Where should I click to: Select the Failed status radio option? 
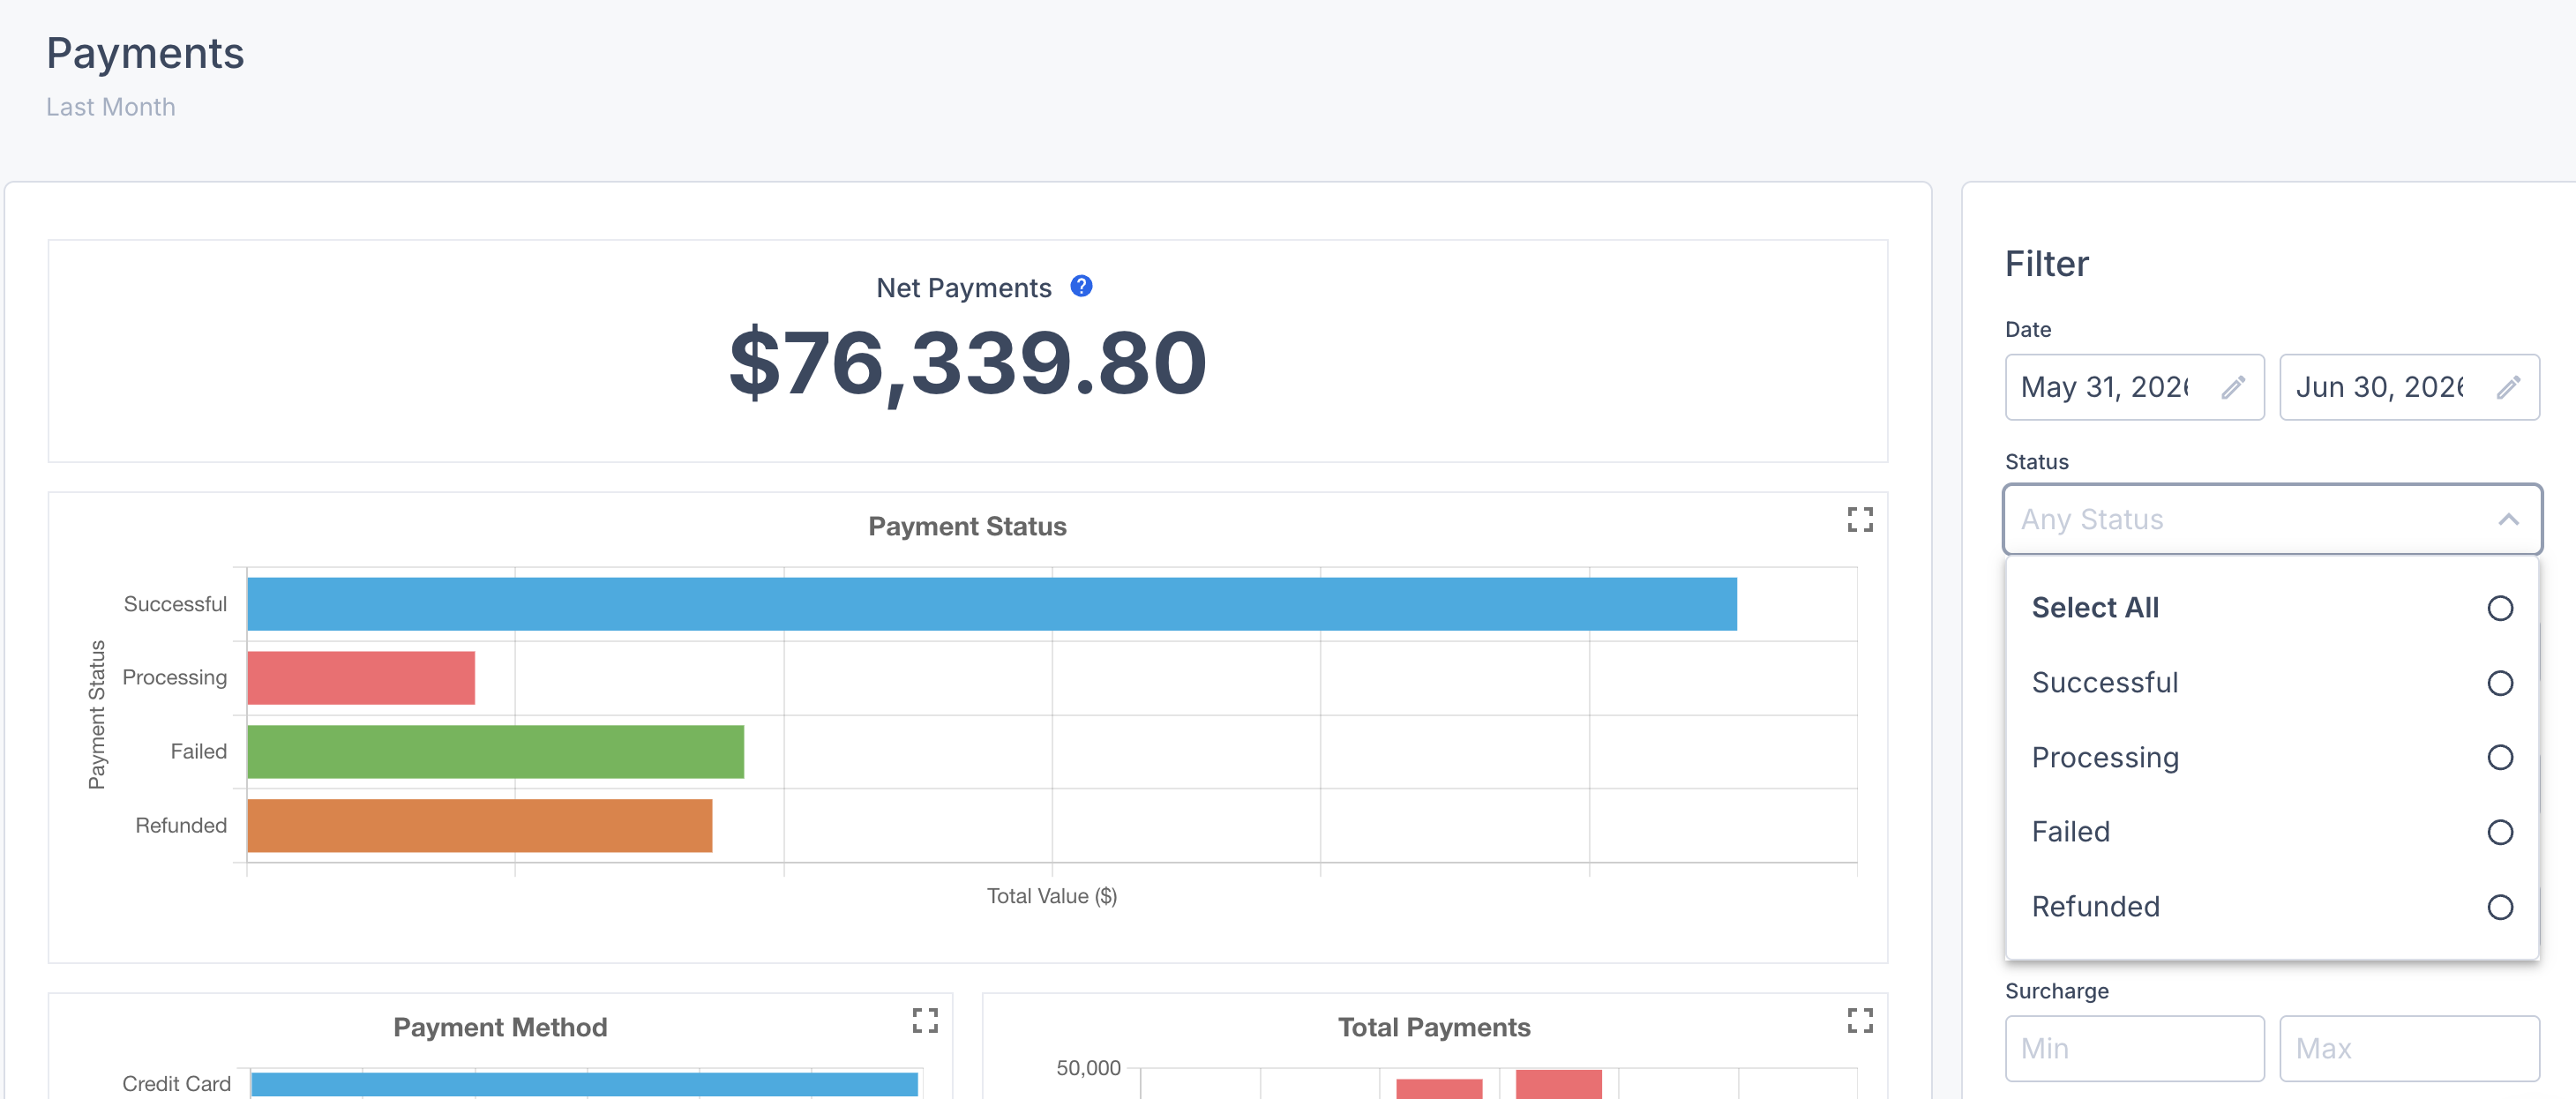pos(2499,832)
